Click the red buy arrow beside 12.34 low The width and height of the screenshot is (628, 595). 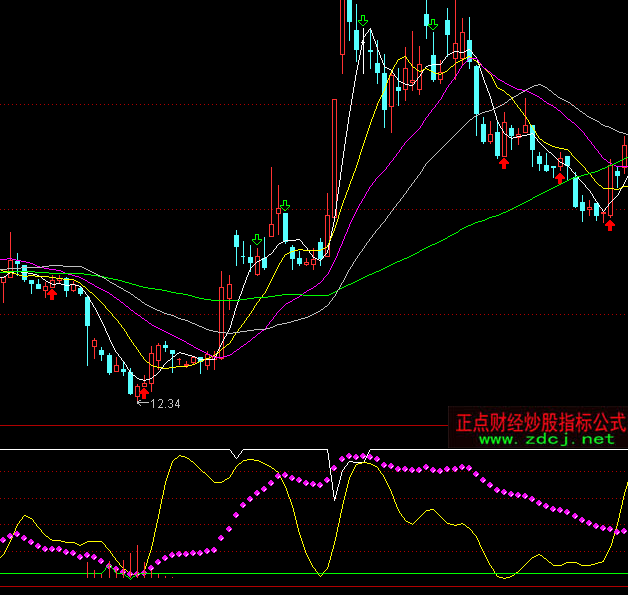pyautogui.click(x=143, y=393)
